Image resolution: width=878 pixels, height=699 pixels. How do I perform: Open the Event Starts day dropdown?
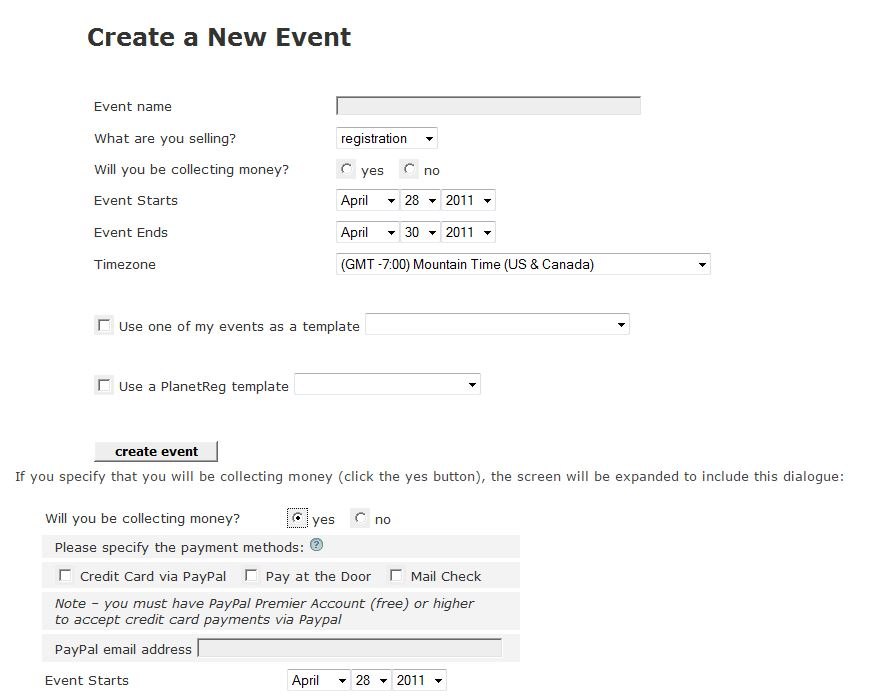point(418,200)
